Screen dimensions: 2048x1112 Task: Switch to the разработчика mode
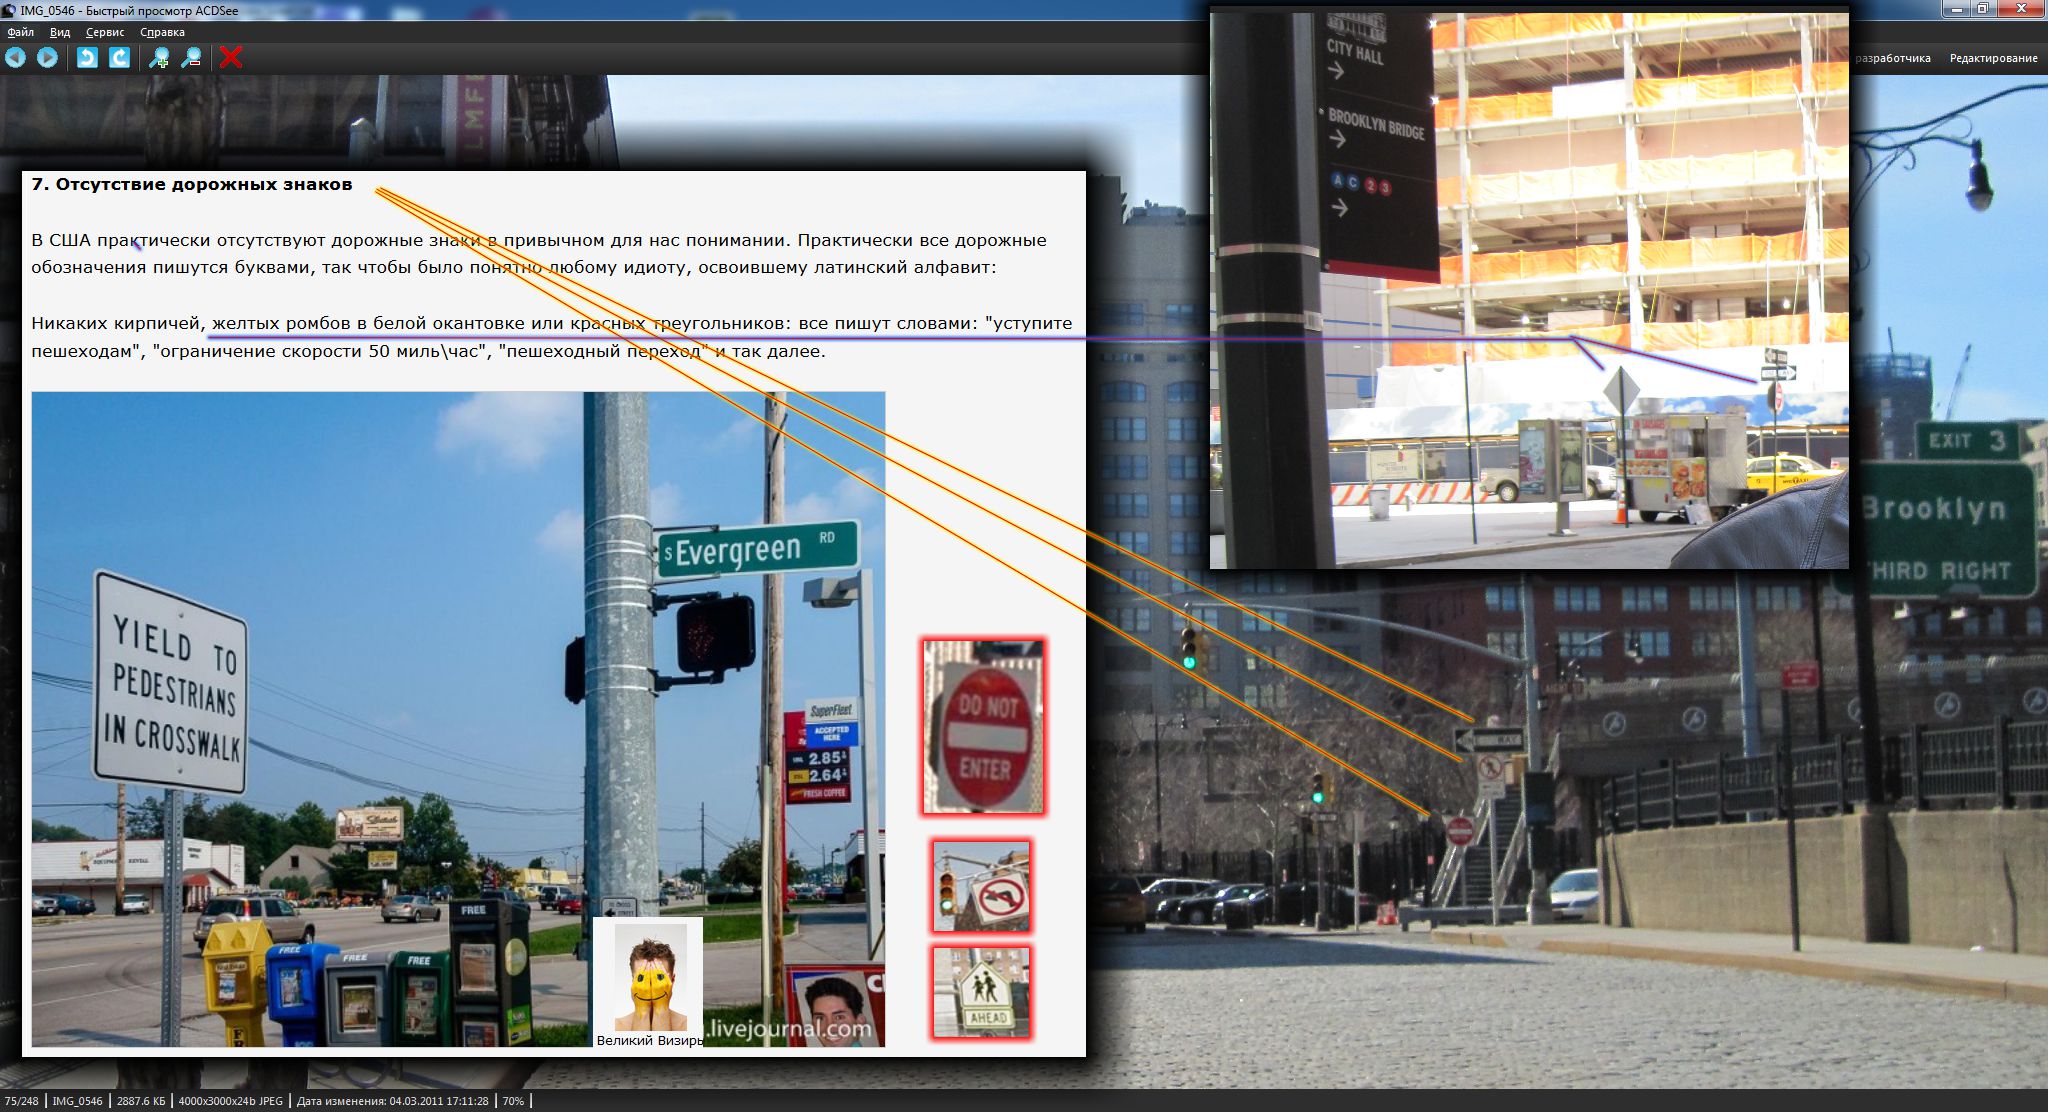pyautogui.click(x=1893, y=58)
